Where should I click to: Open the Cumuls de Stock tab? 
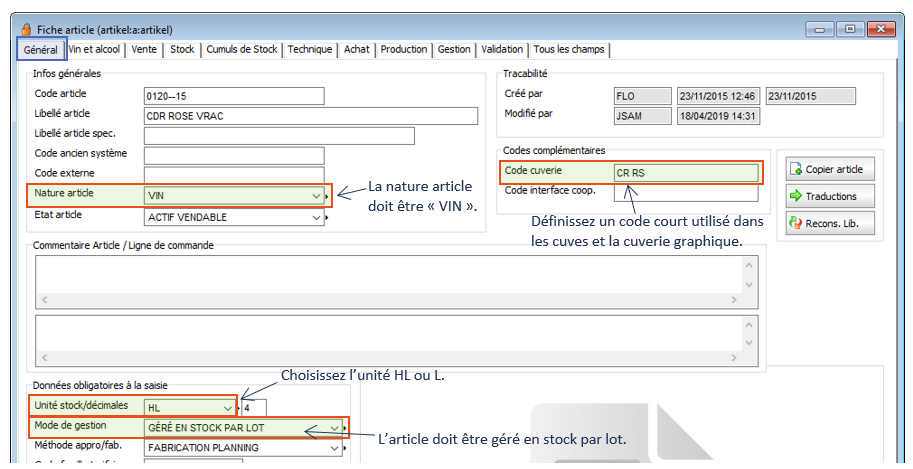(242, 49)
